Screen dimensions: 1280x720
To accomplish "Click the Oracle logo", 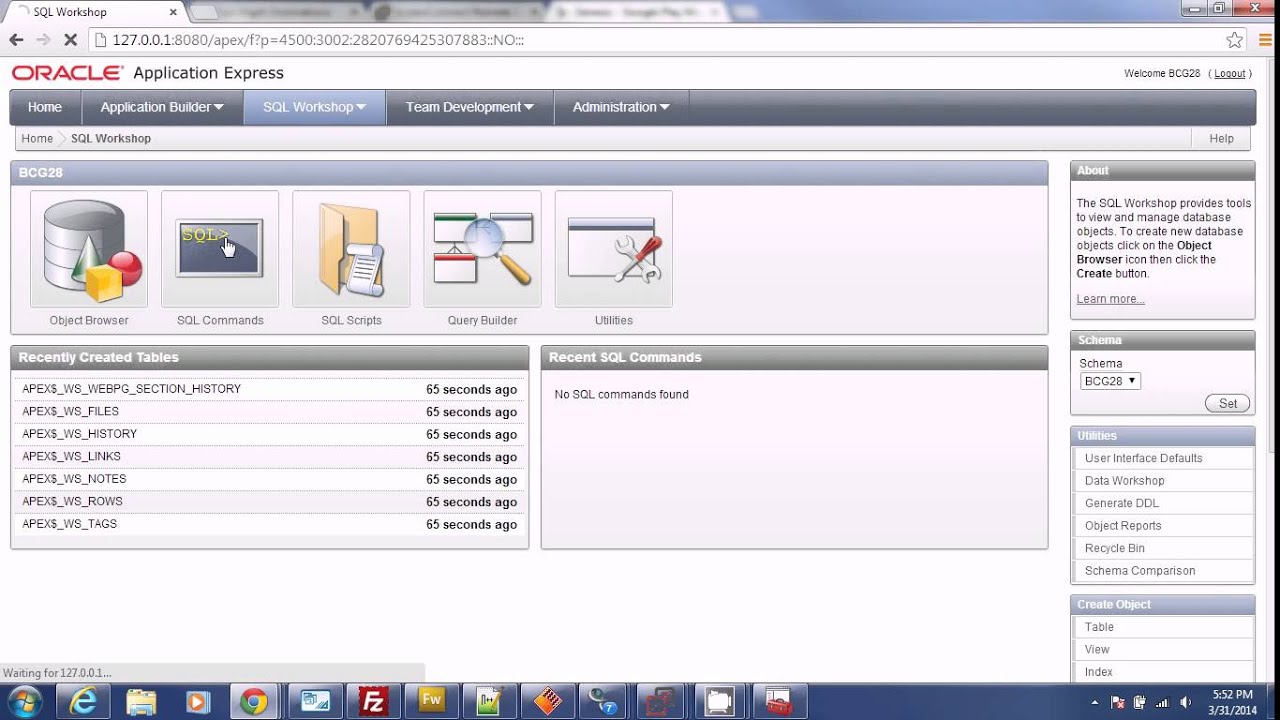I will (x=67, y=73).
